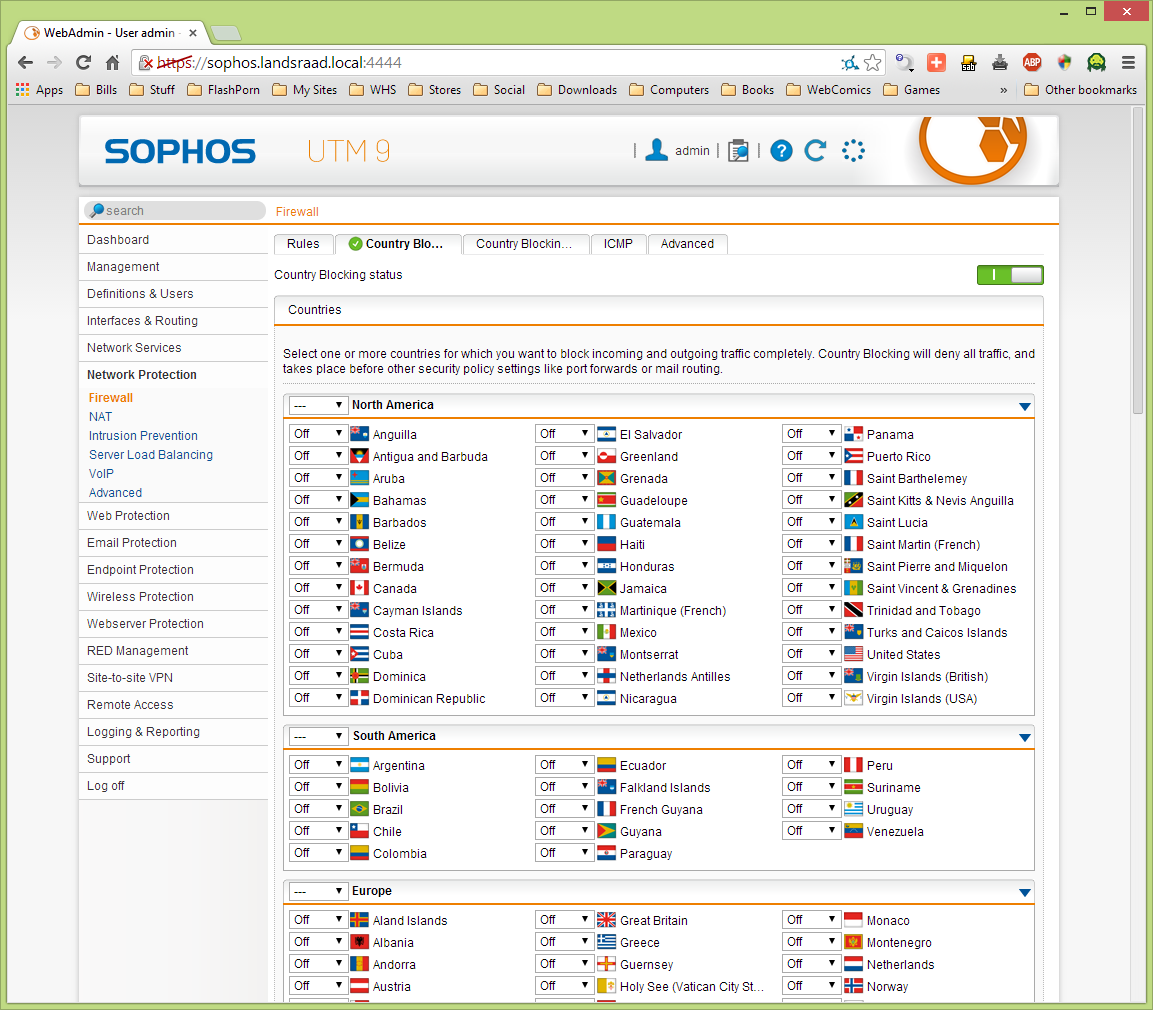1153x1010 pixels.
Task: Open the blocking dropdown for Argentina
Action: 318,764
